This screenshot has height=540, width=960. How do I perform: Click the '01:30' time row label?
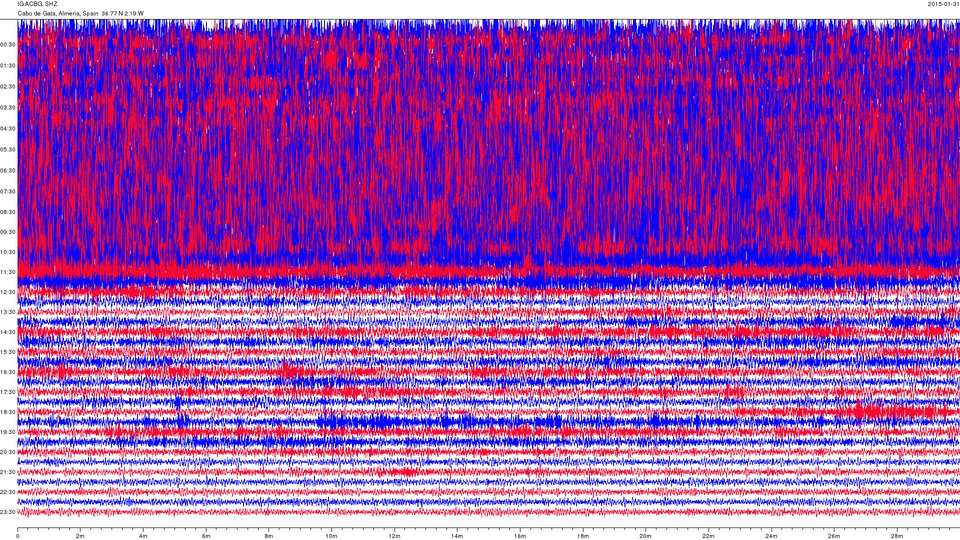point(8,66)
